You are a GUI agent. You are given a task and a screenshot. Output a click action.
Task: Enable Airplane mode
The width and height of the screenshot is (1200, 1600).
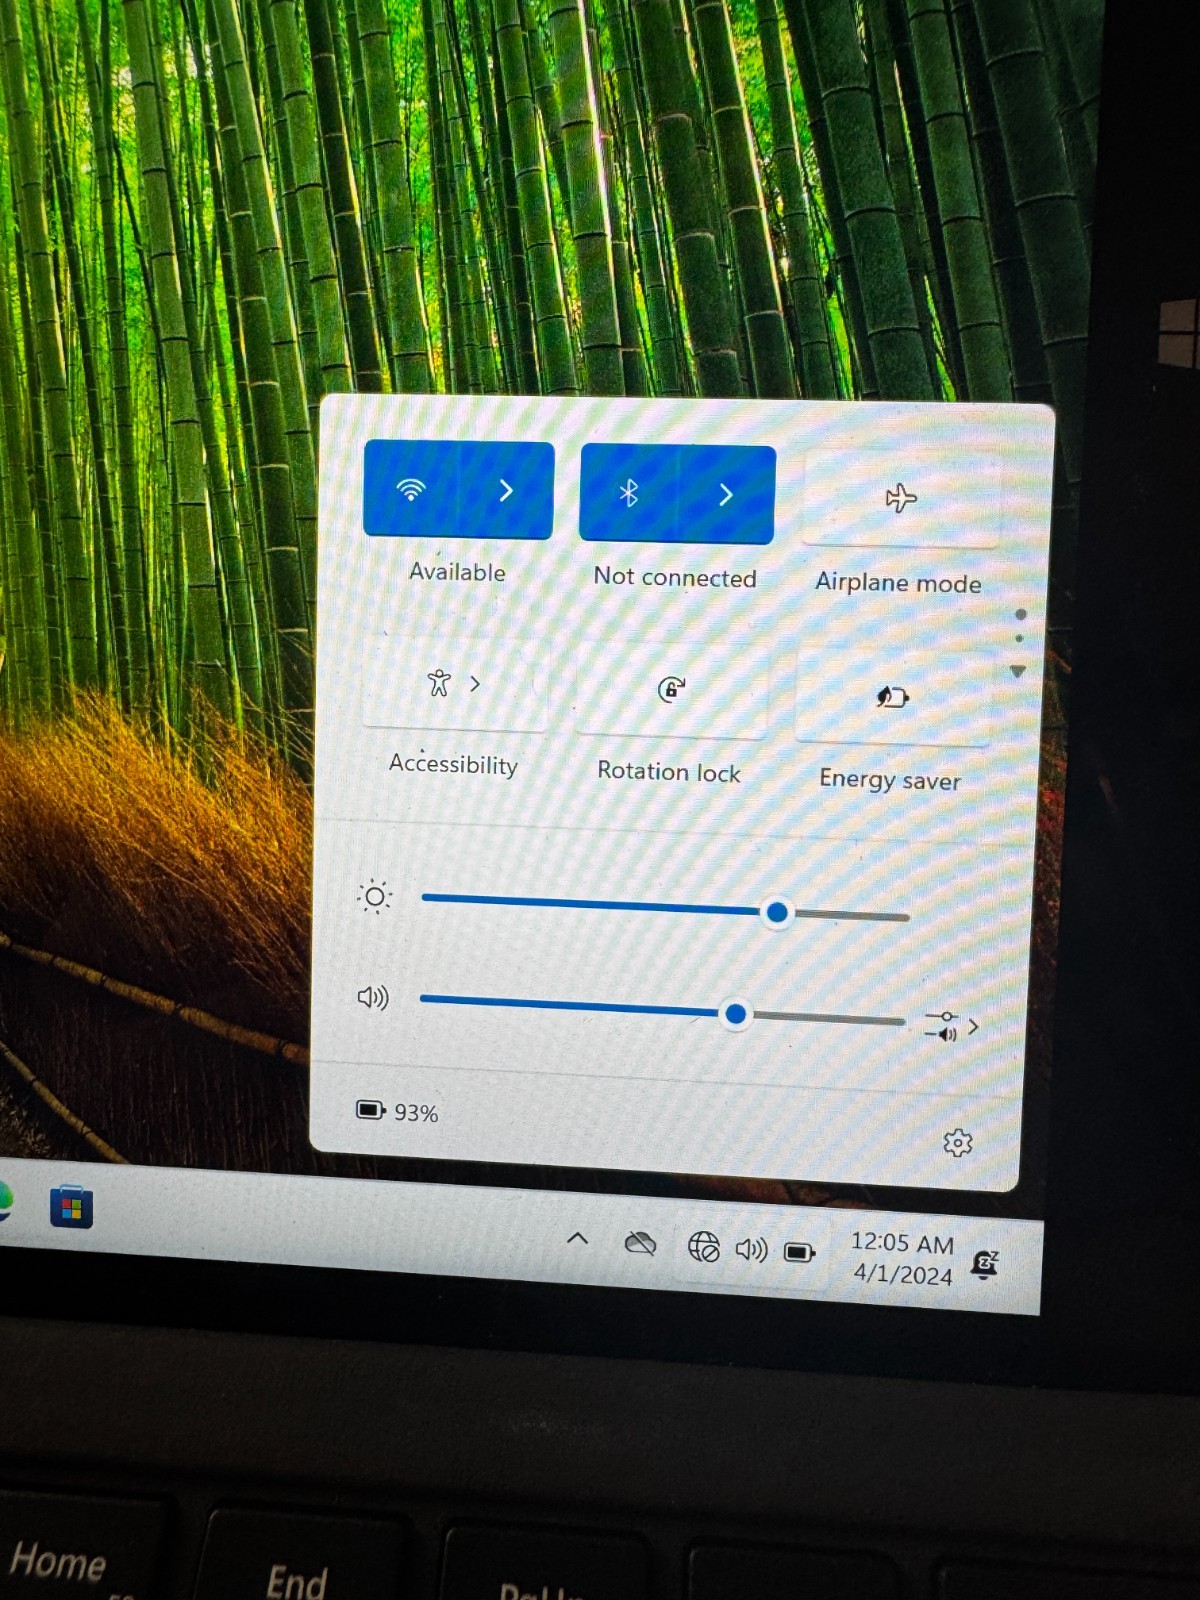(x=901, y=498)
